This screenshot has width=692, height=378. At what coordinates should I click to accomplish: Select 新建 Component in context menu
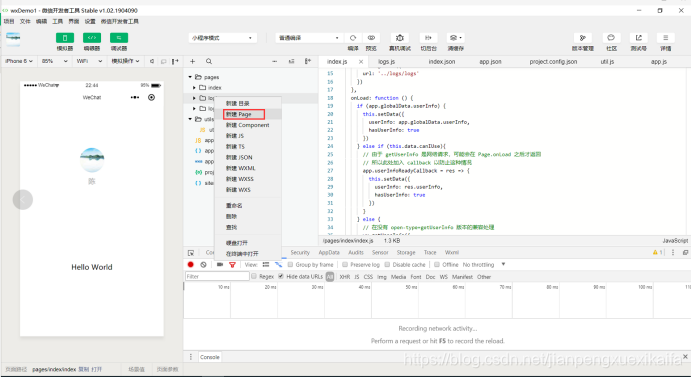(248, 125)
